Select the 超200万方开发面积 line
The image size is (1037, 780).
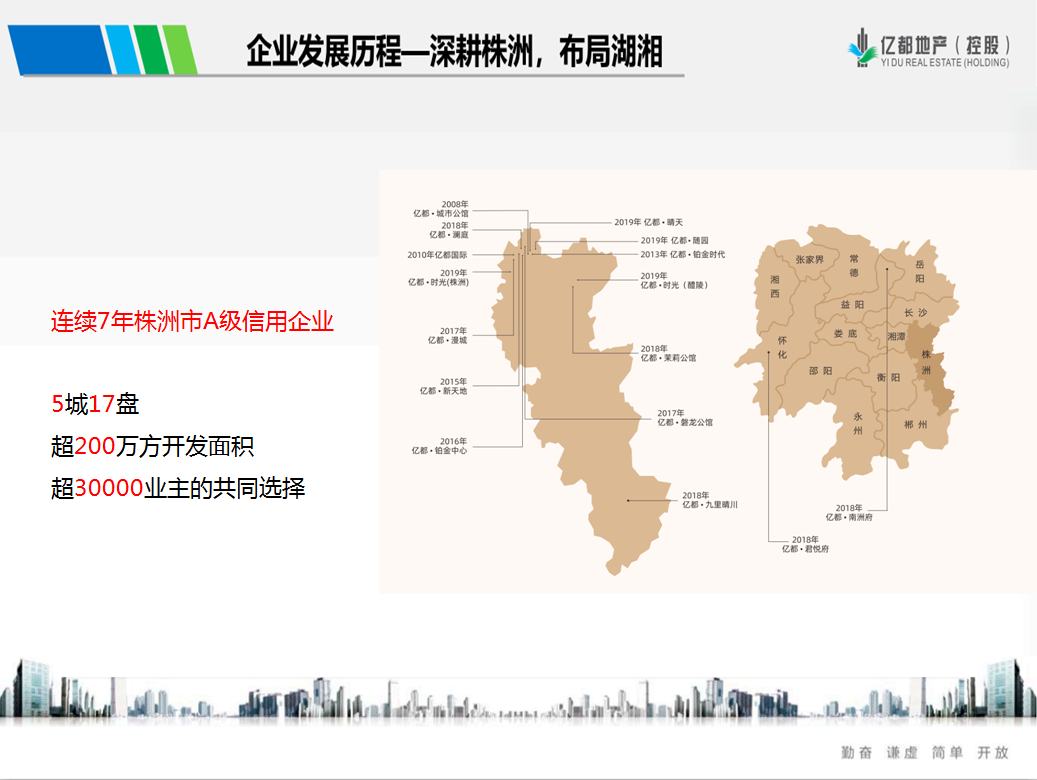pos(152,447)
